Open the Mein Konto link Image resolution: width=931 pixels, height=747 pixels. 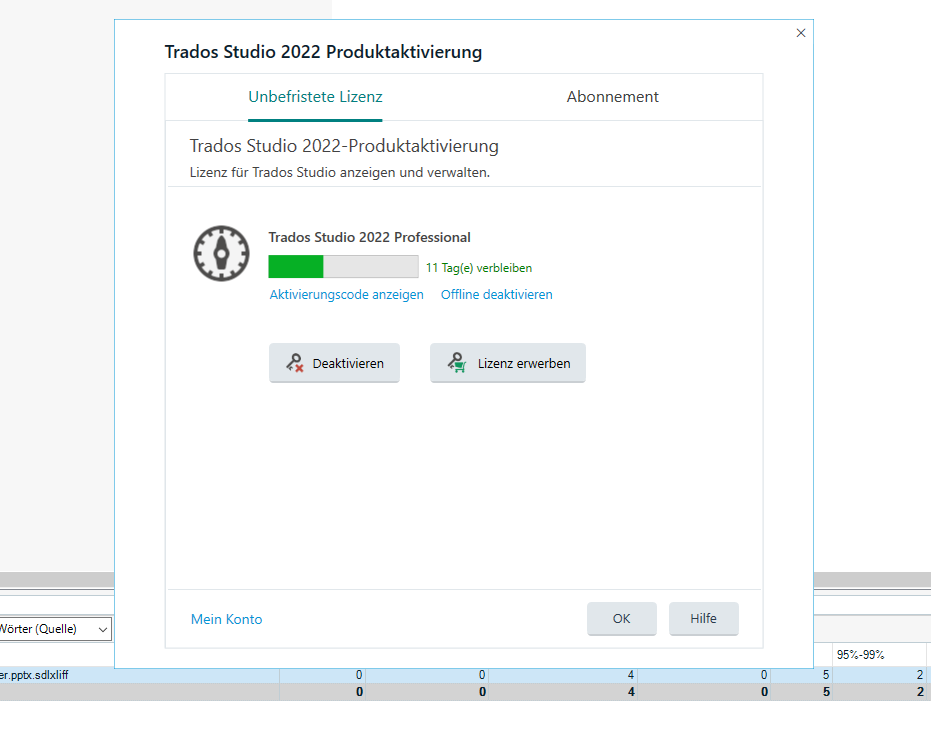226,619
